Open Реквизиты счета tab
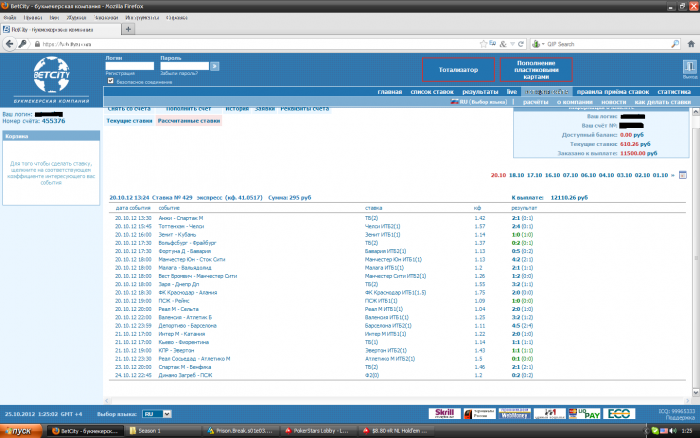The image size is (700, 438). click(304, 109)
